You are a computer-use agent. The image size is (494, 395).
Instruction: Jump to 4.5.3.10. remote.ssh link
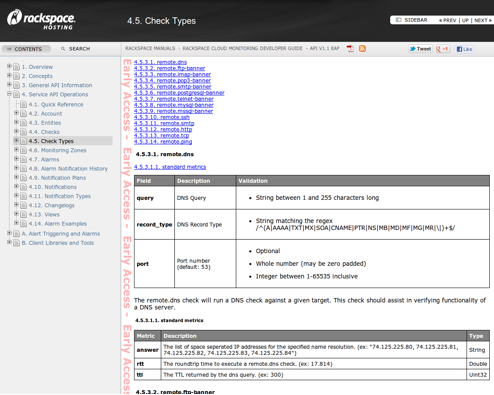pyautogui.click(x=162, y=117)
